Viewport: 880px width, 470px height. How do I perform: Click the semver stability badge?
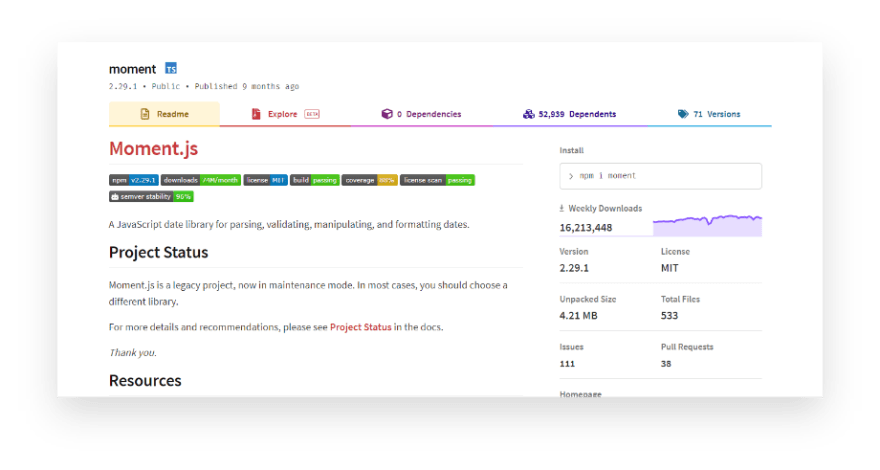(x=151, y=197)
